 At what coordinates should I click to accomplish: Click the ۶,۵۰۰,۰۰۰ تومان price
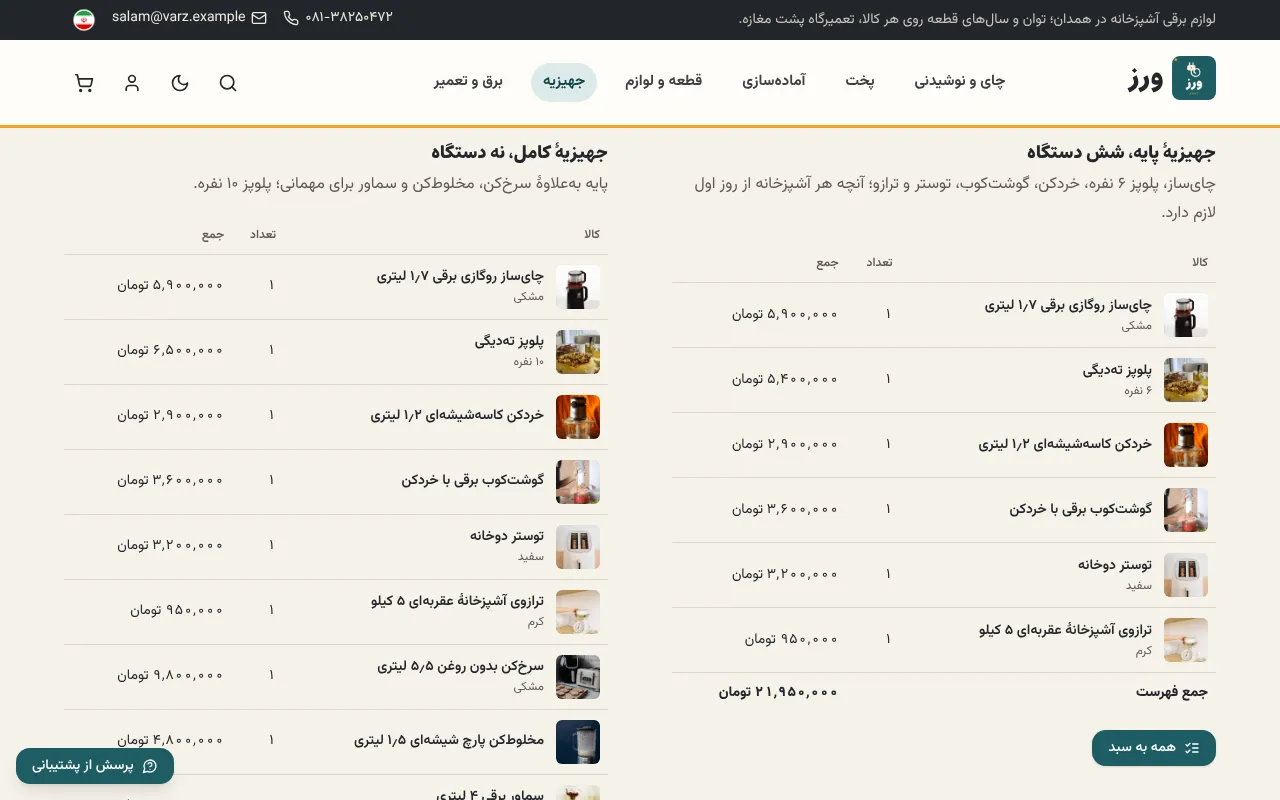(170, 350)
